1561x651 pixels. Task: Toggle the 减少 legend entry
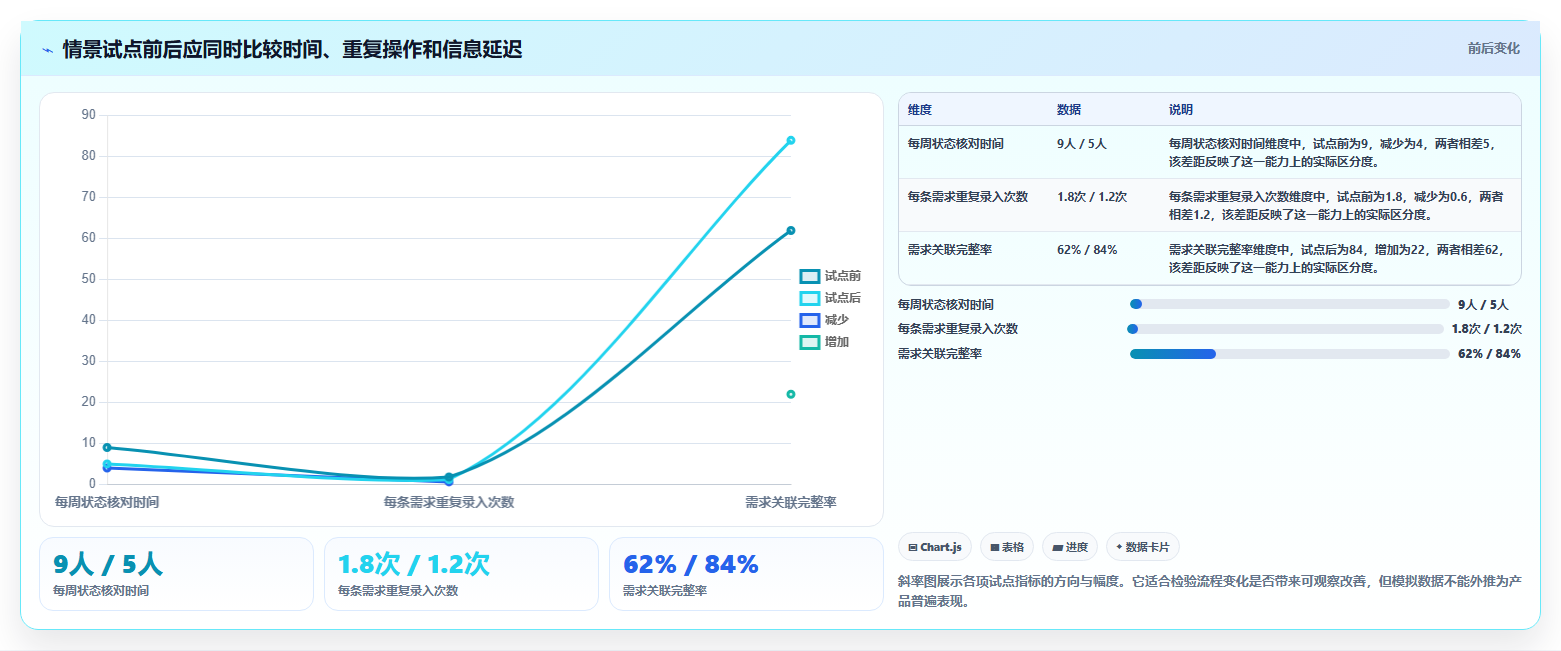[x=825, y=320]
